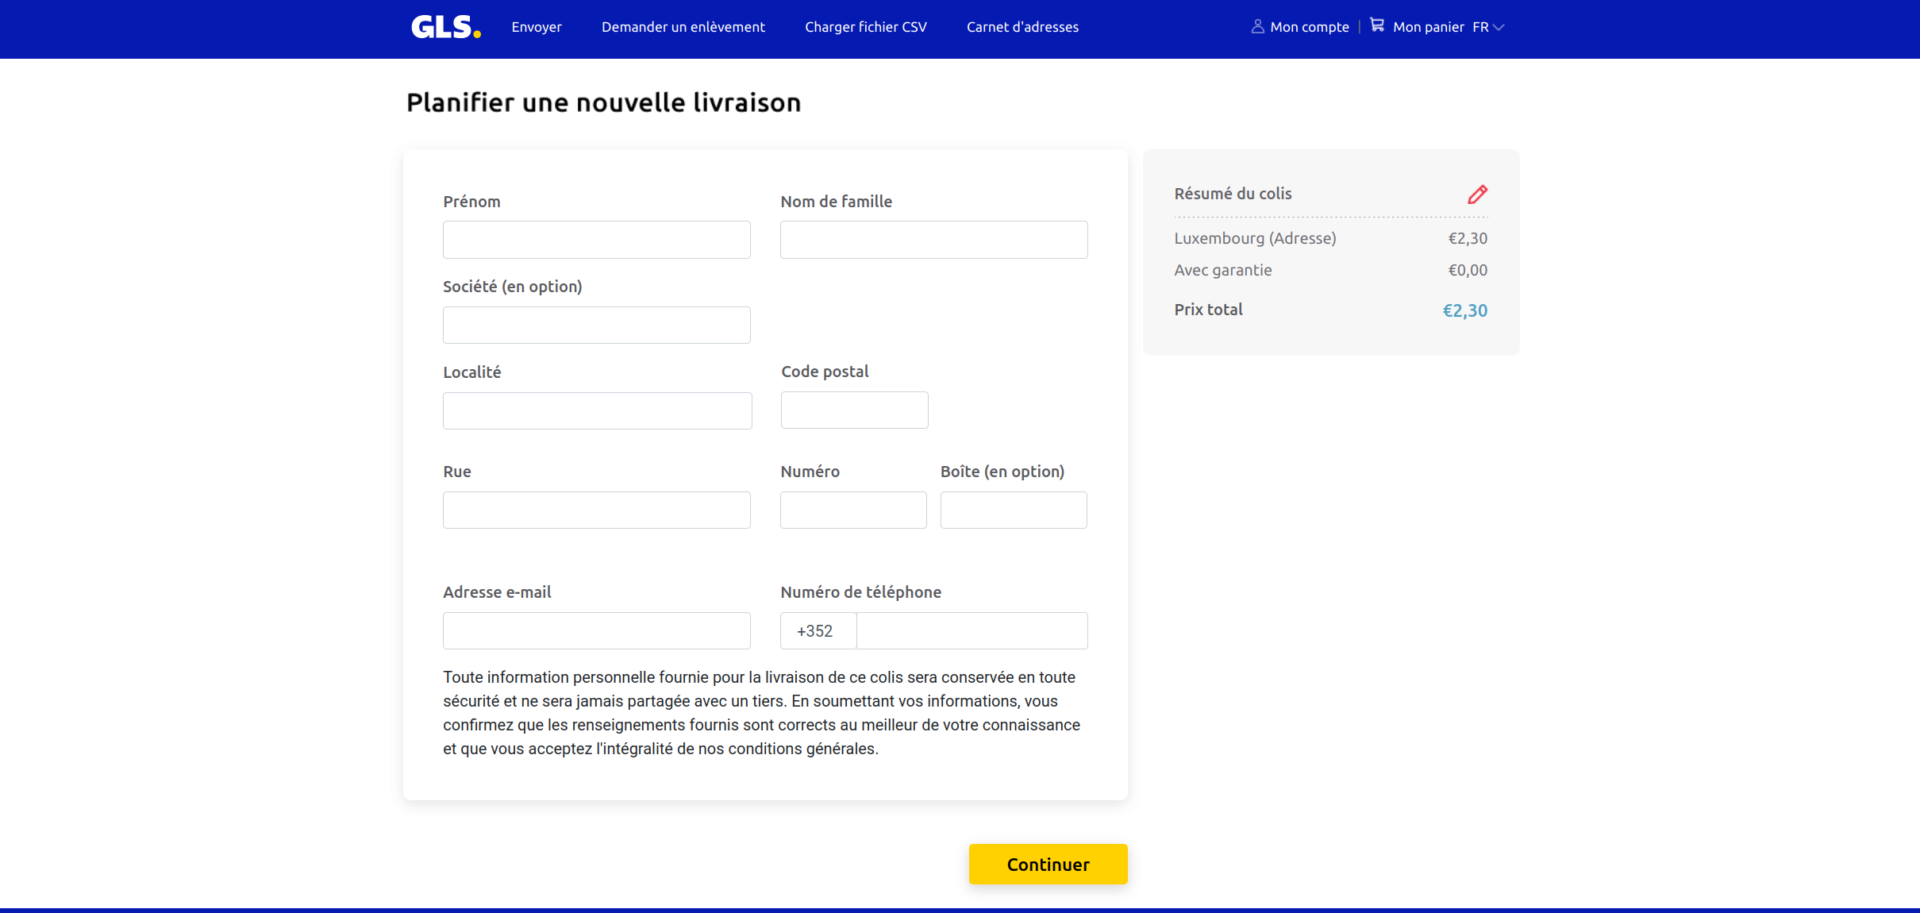This screenshot has height=913, width=1920.
Task: Focus the Société (en option) field
Action: tap(597, 325)
